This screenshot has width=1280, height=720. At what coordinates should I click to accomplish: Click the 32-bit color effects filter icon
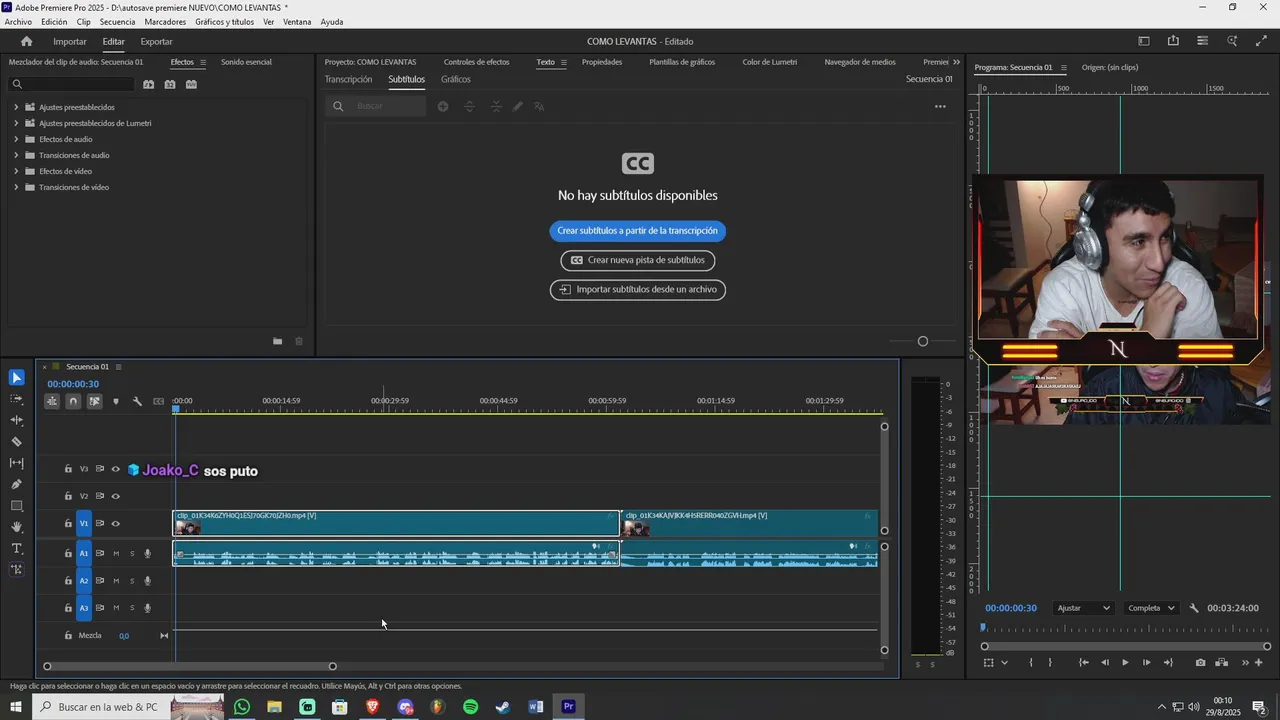170,84
